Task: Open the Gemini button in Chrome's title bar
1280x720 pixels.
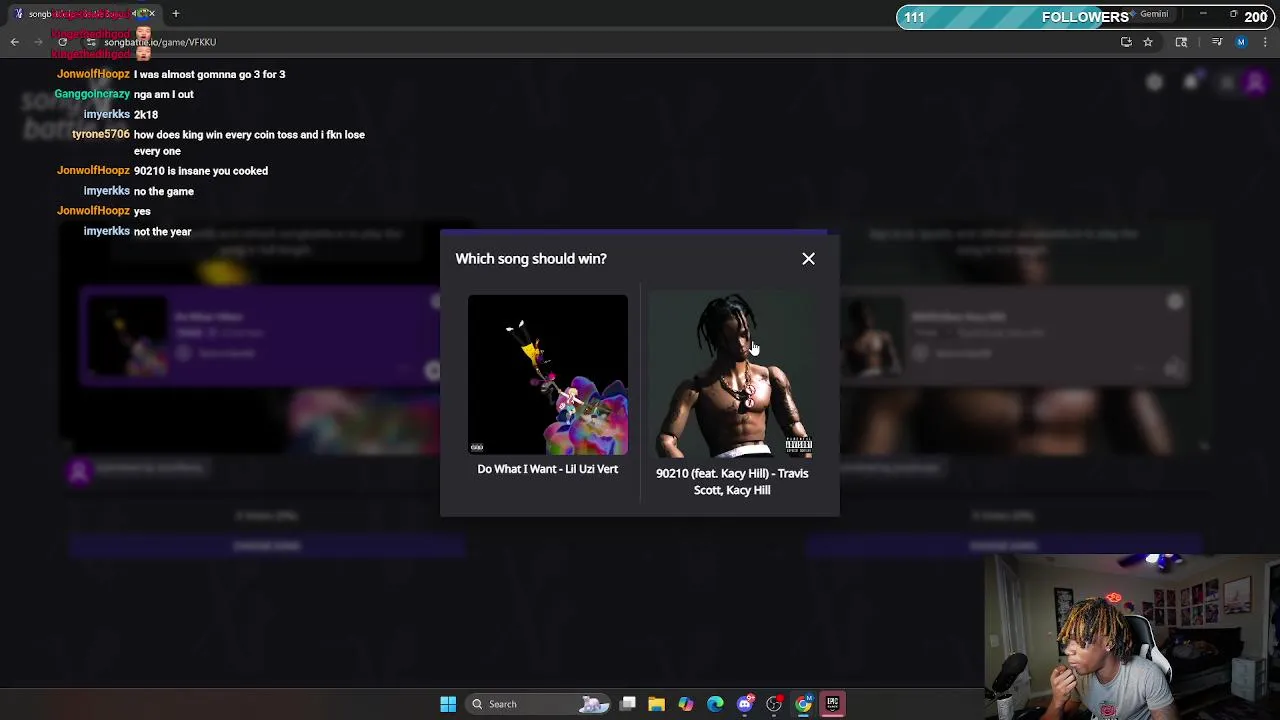Action: pos(1148,14)
